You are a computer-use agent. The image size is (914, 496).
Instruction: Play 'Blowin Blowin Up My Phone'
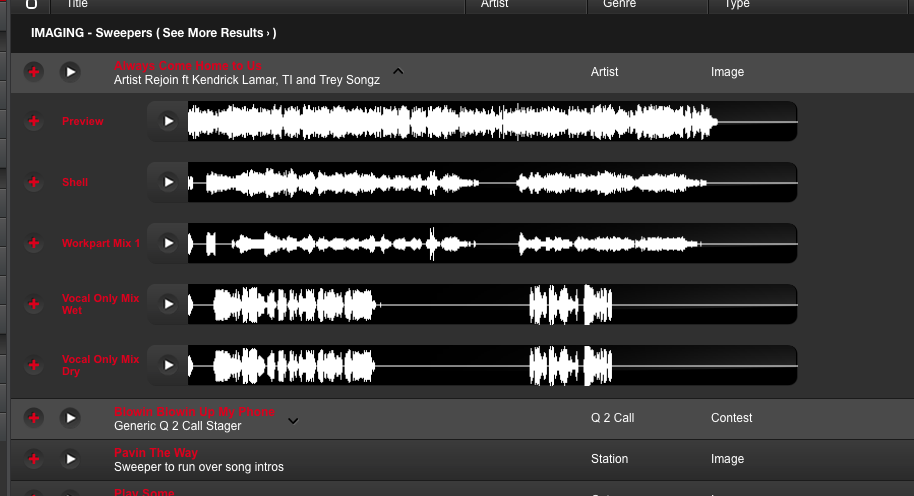70,418
